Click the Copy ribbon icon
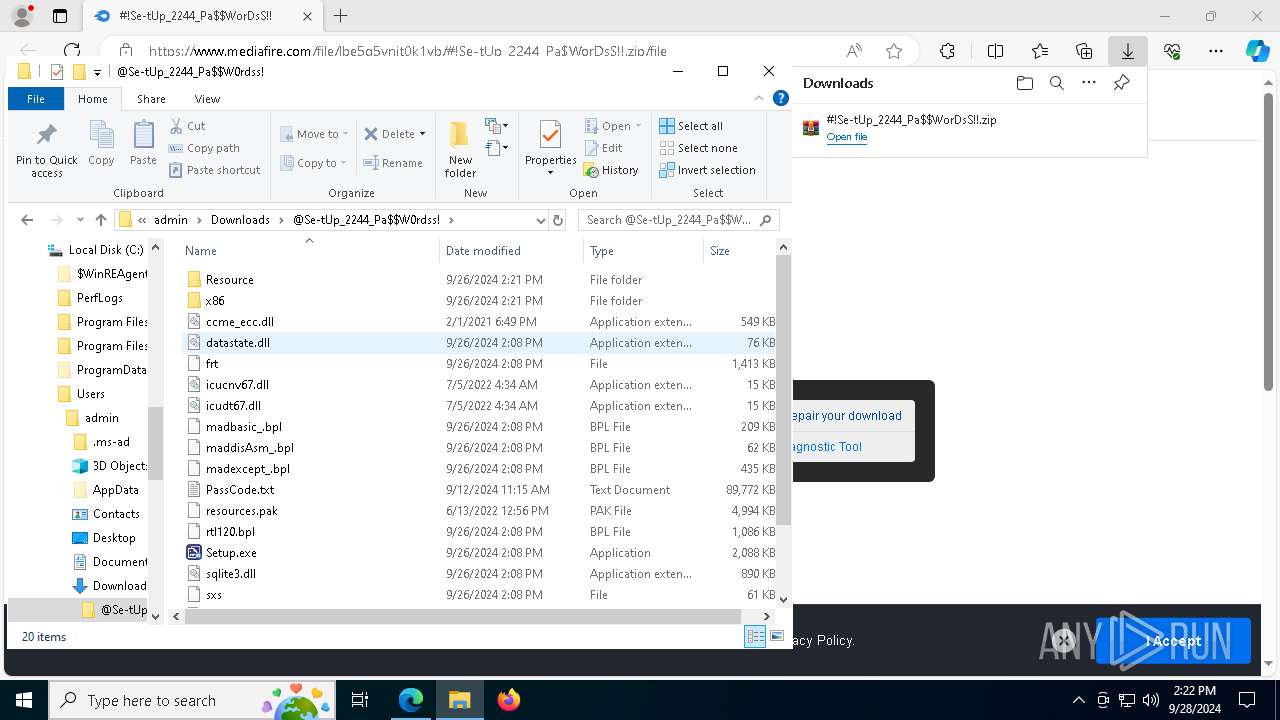1280x720 pixels. point(101,135)
